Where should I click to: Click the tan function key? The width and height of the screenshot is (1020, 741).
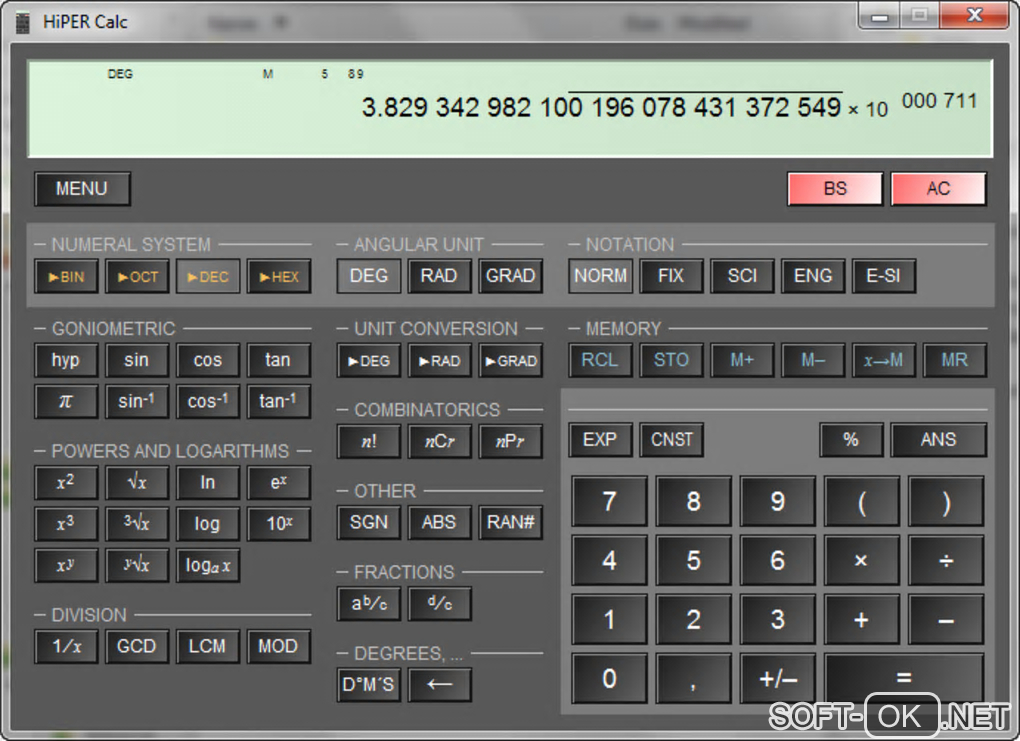coord(279,360)
